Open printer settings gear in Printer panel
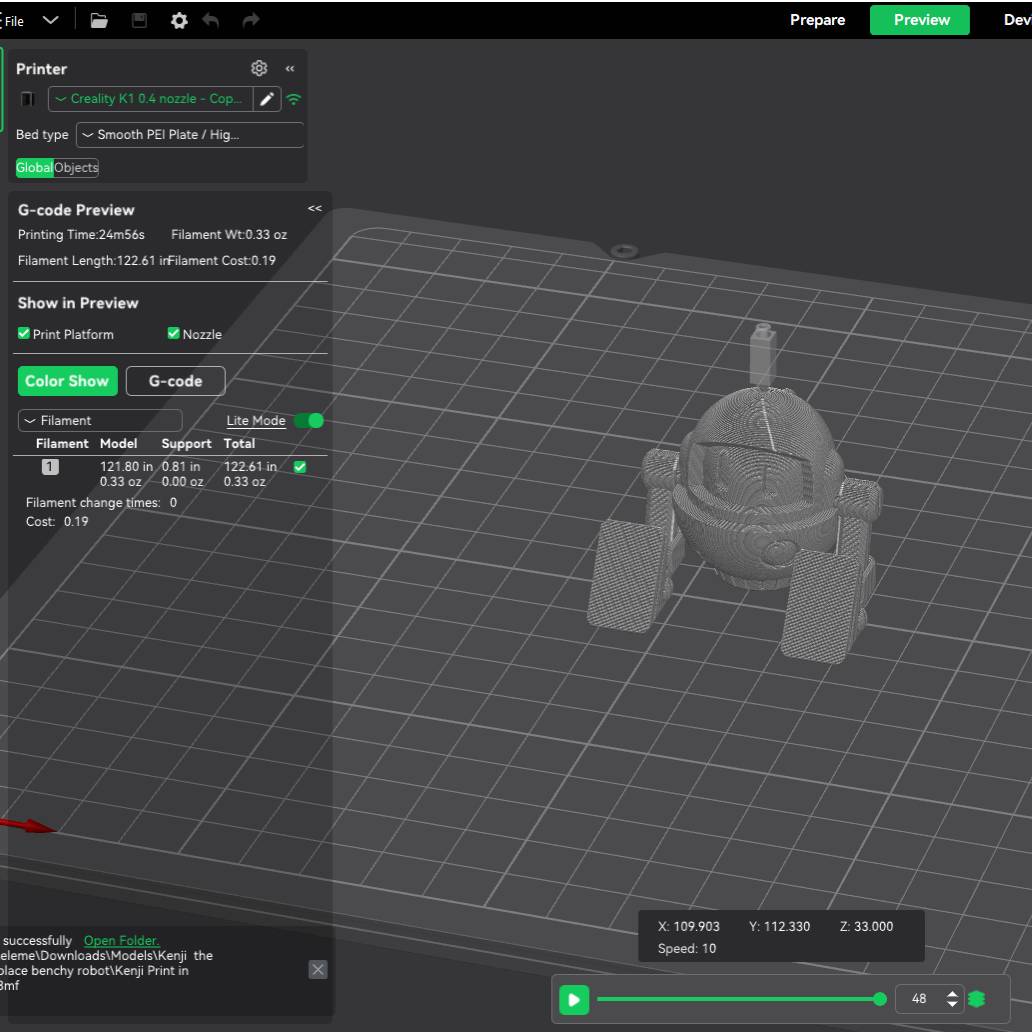Image resolution: width=1032 pixels, height=1032 pixels. (x=259, y=68)
